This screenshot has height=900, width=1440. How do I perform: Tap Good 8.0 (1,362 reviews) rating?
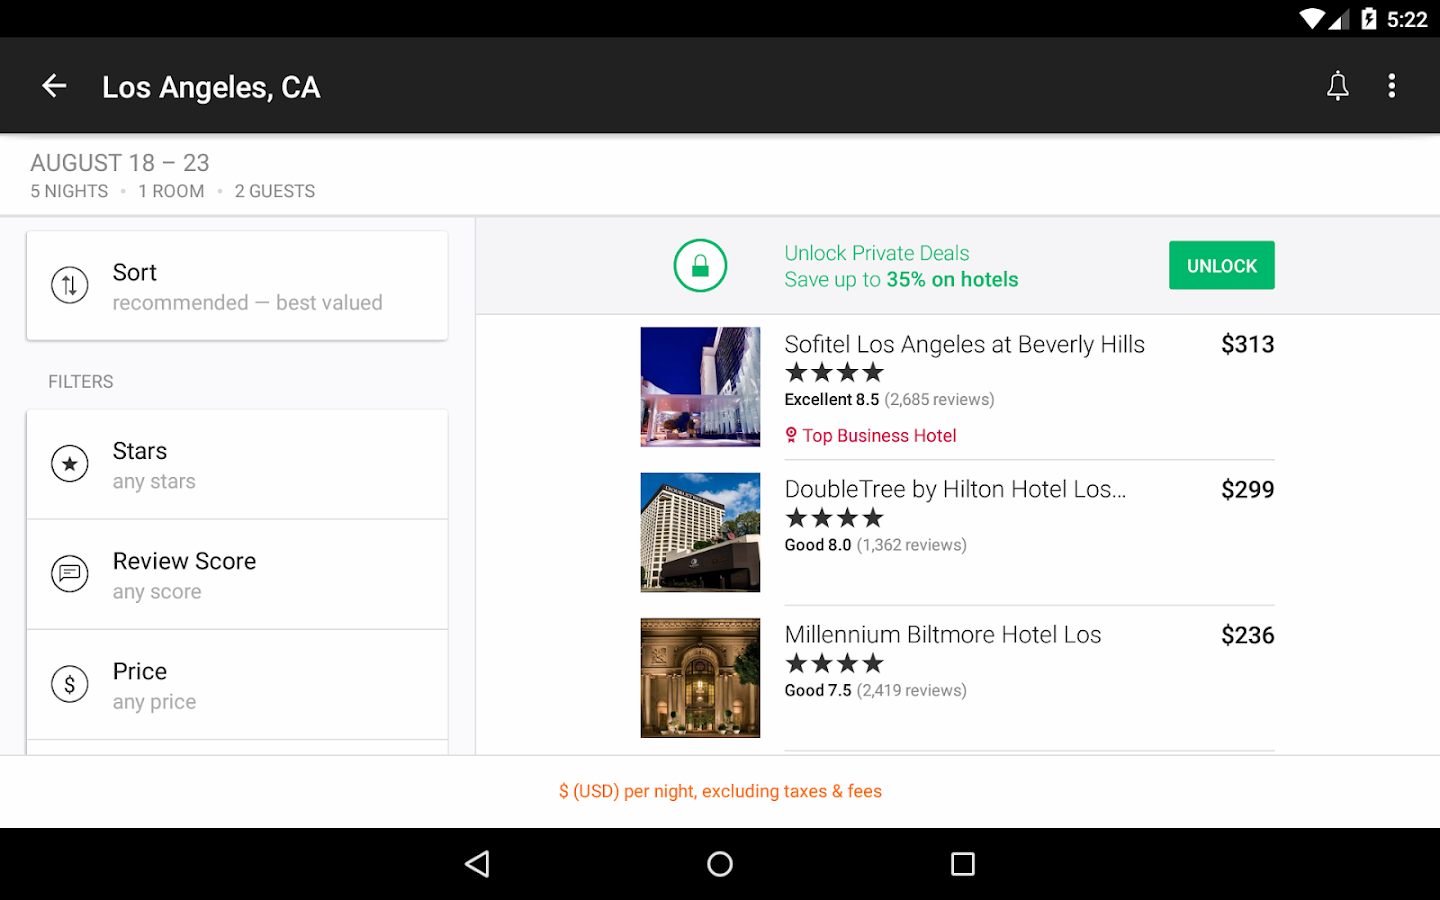point(875,545)
